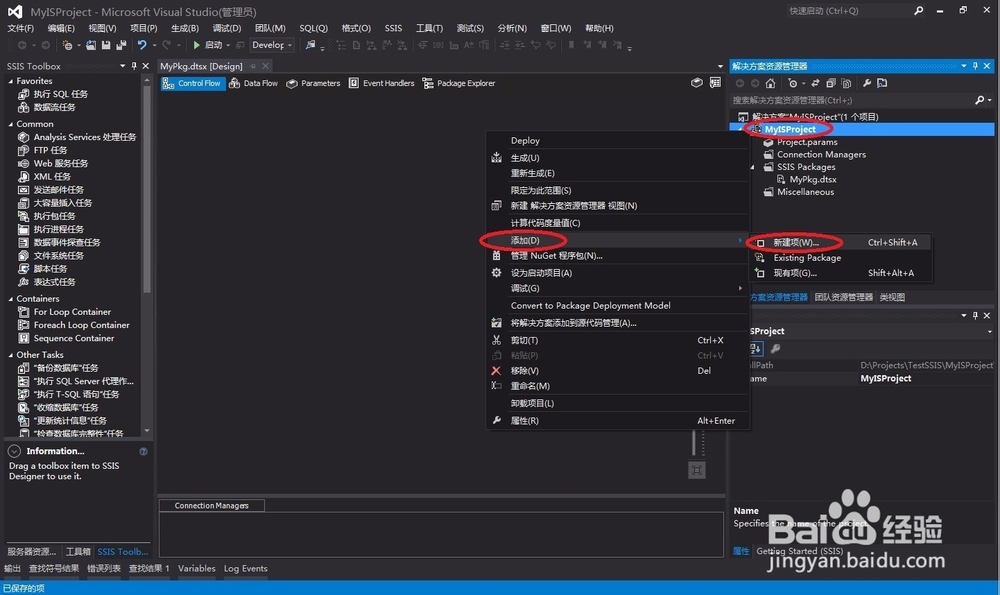The width and height of the screenshot is (1000, 595).
Task: Click the magnifier in Solution Explorer search box
Action: coord(980,100)
